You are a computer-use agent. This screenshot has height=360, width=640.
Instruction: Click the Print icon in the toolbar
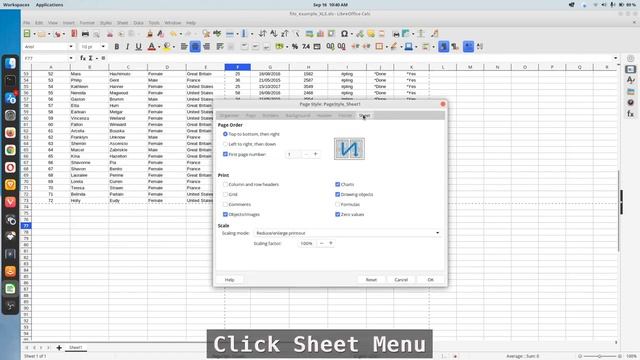tap(85, 33)
